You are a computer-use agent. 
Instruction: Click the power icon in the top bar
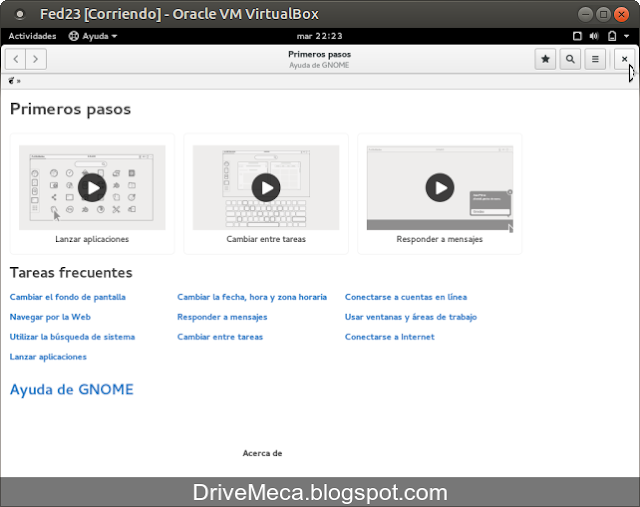612,36
